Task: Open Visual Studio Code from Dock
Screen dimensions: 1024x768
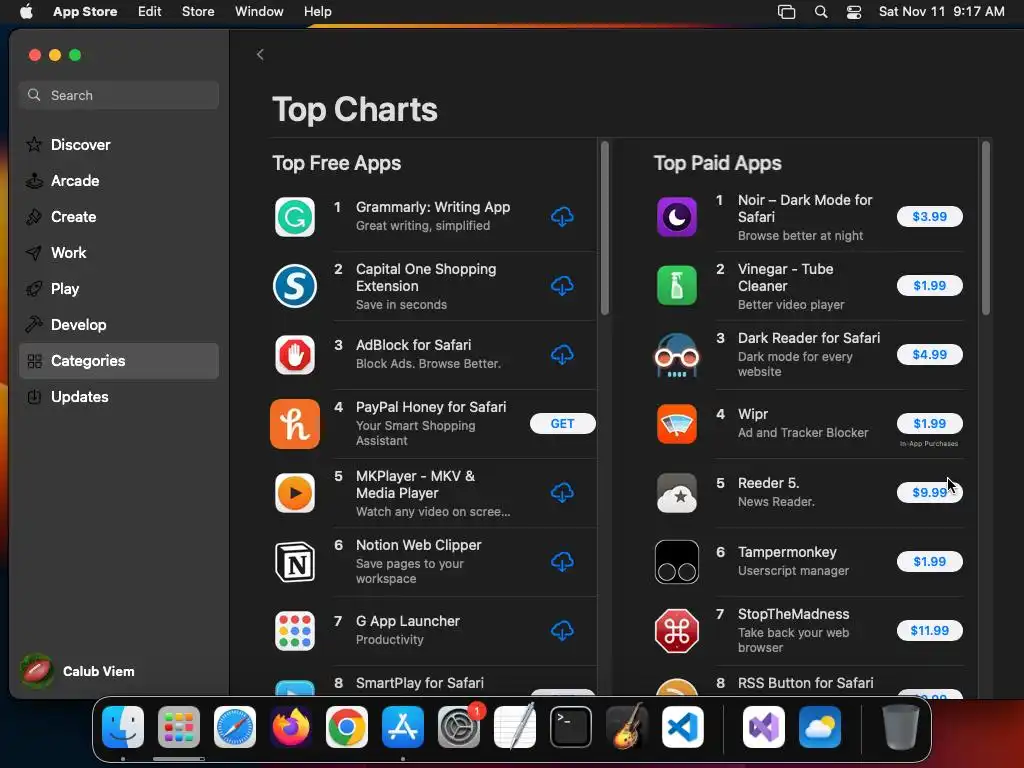Action: [683, 727]
